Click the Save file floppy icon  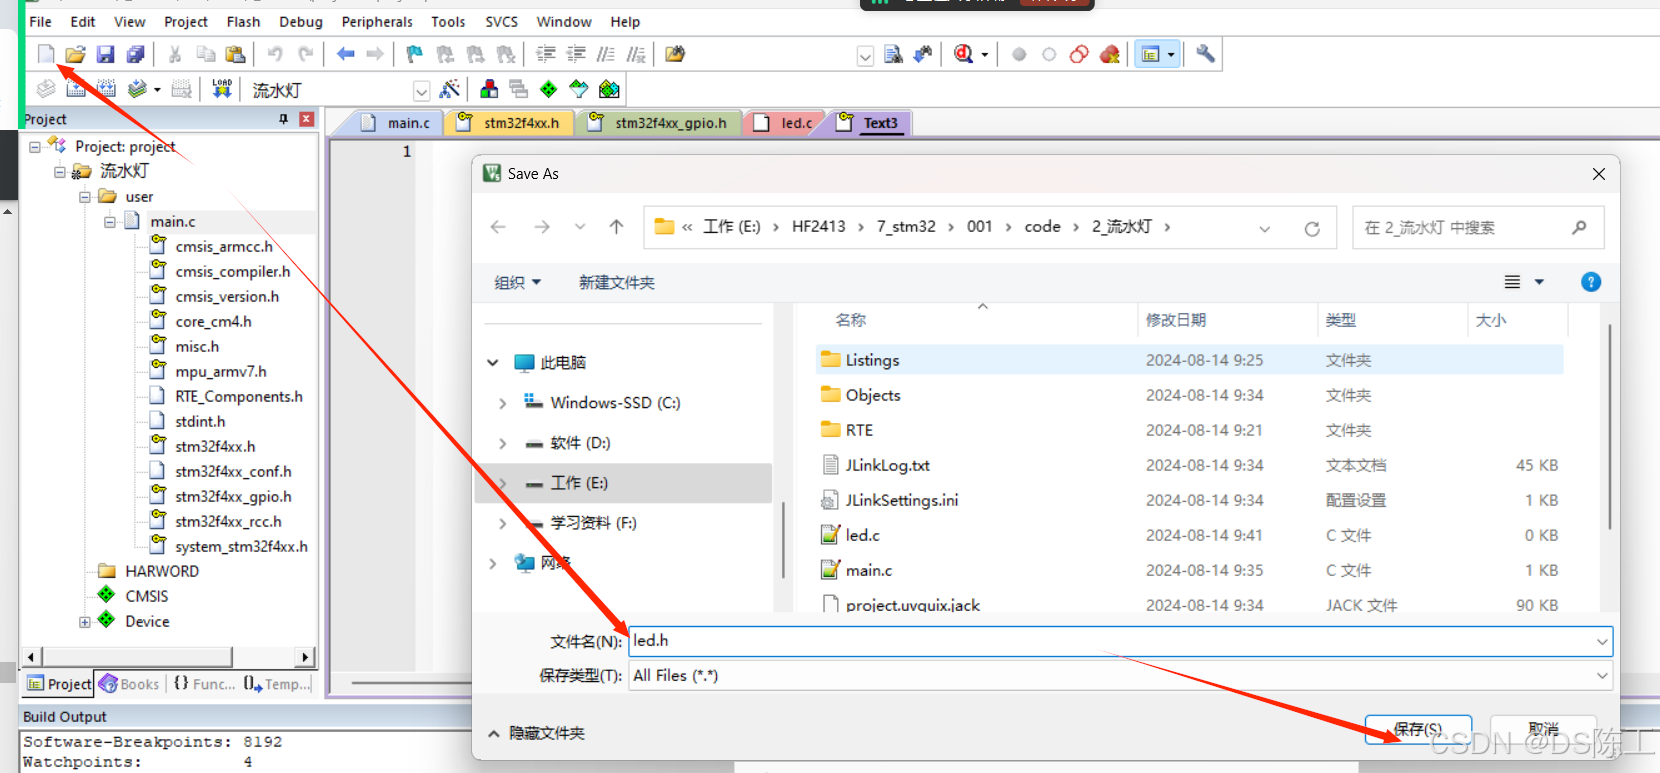tap(105, 54)
